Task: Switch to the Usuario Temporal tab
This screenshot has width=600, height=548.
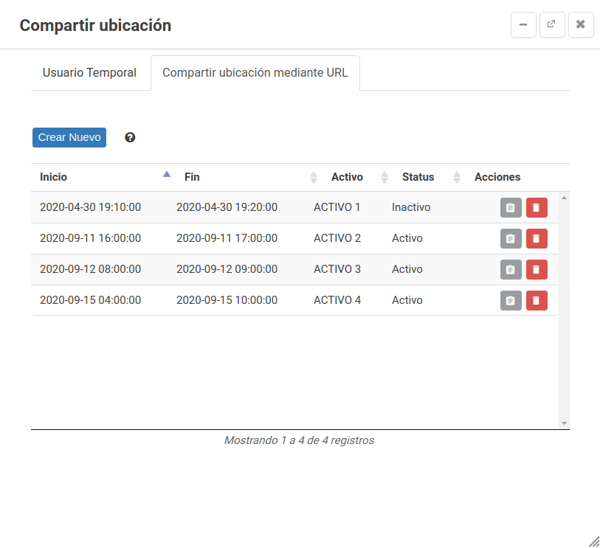Action: click(x=90, y=73)
